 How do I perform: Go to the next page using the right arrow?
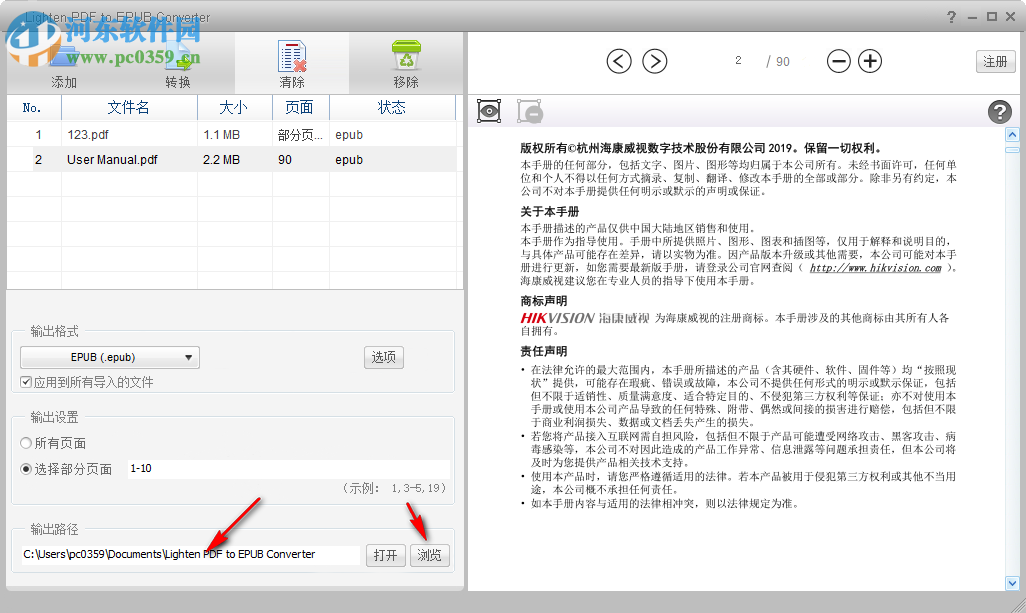pyautogui.click(x=655, y=61)
